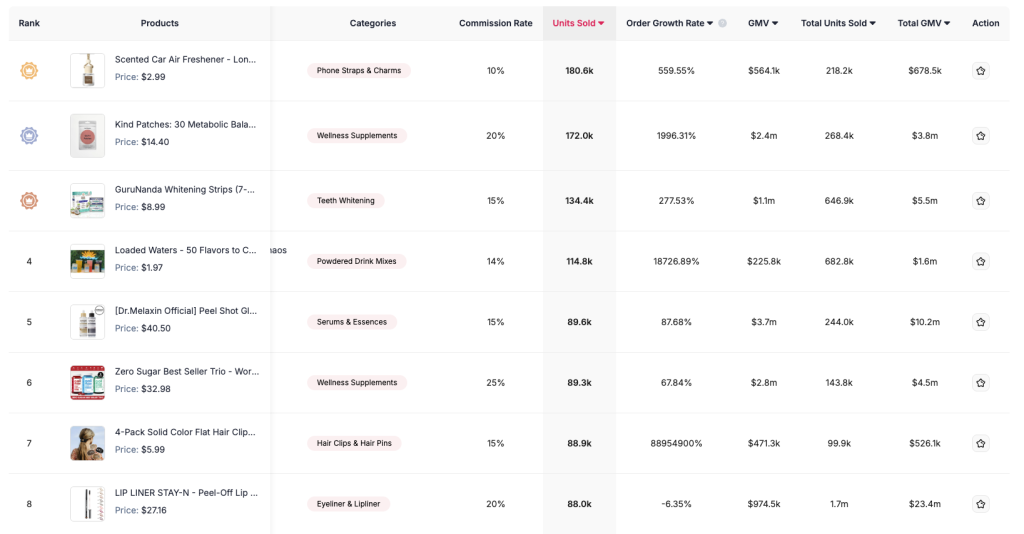
Task: Click the Teeth Whitening category tag
Action: (x=346, y=201)
